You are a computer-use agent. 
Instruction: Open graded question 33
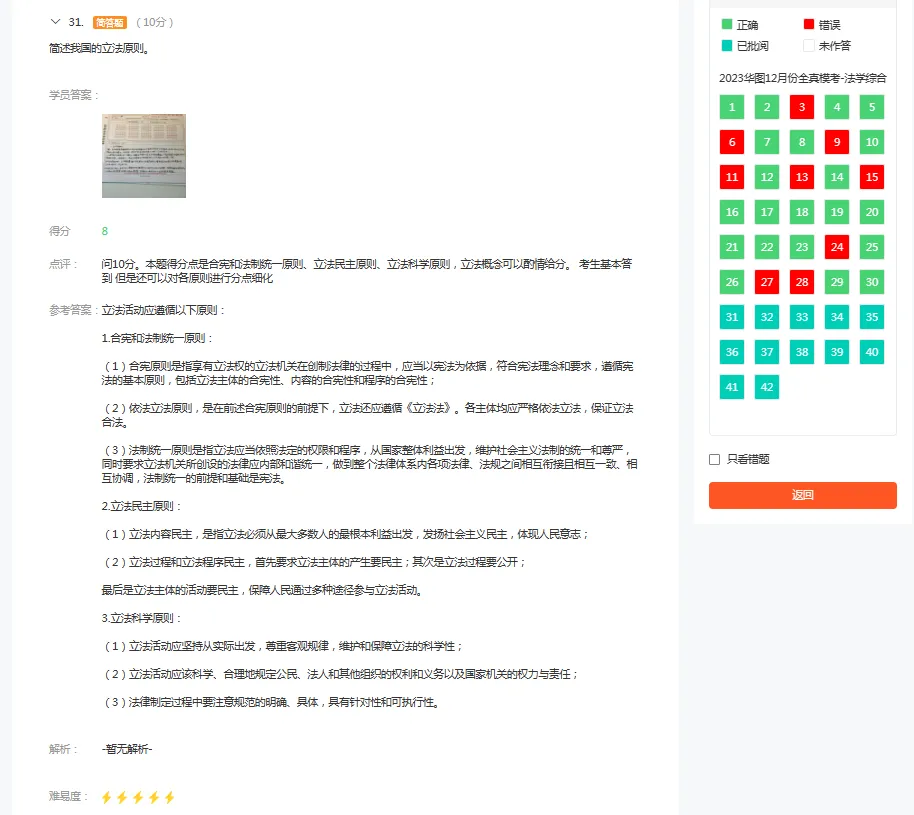(802, 317)
